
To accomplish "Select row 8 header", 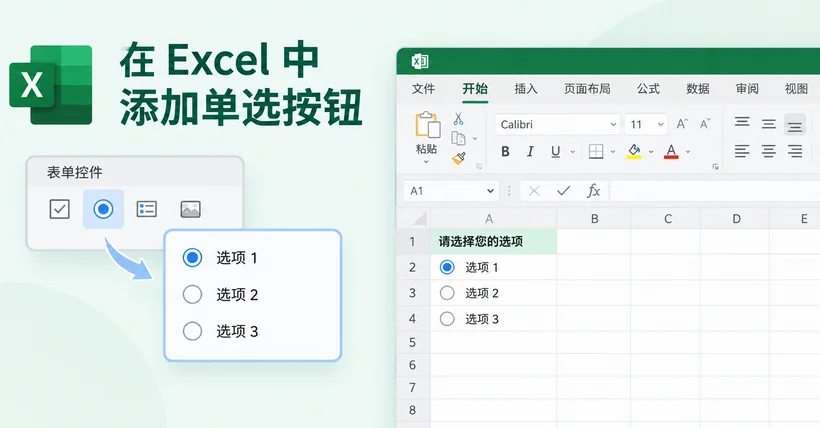I will coord(413,410).
